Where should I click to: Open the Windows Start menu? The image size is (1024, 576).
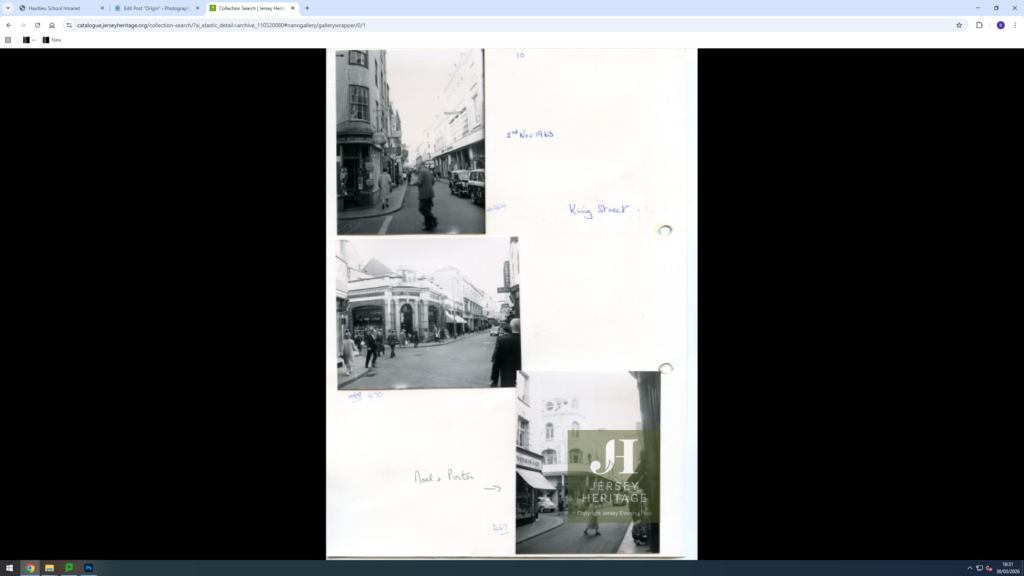click(x=9, y=568)
